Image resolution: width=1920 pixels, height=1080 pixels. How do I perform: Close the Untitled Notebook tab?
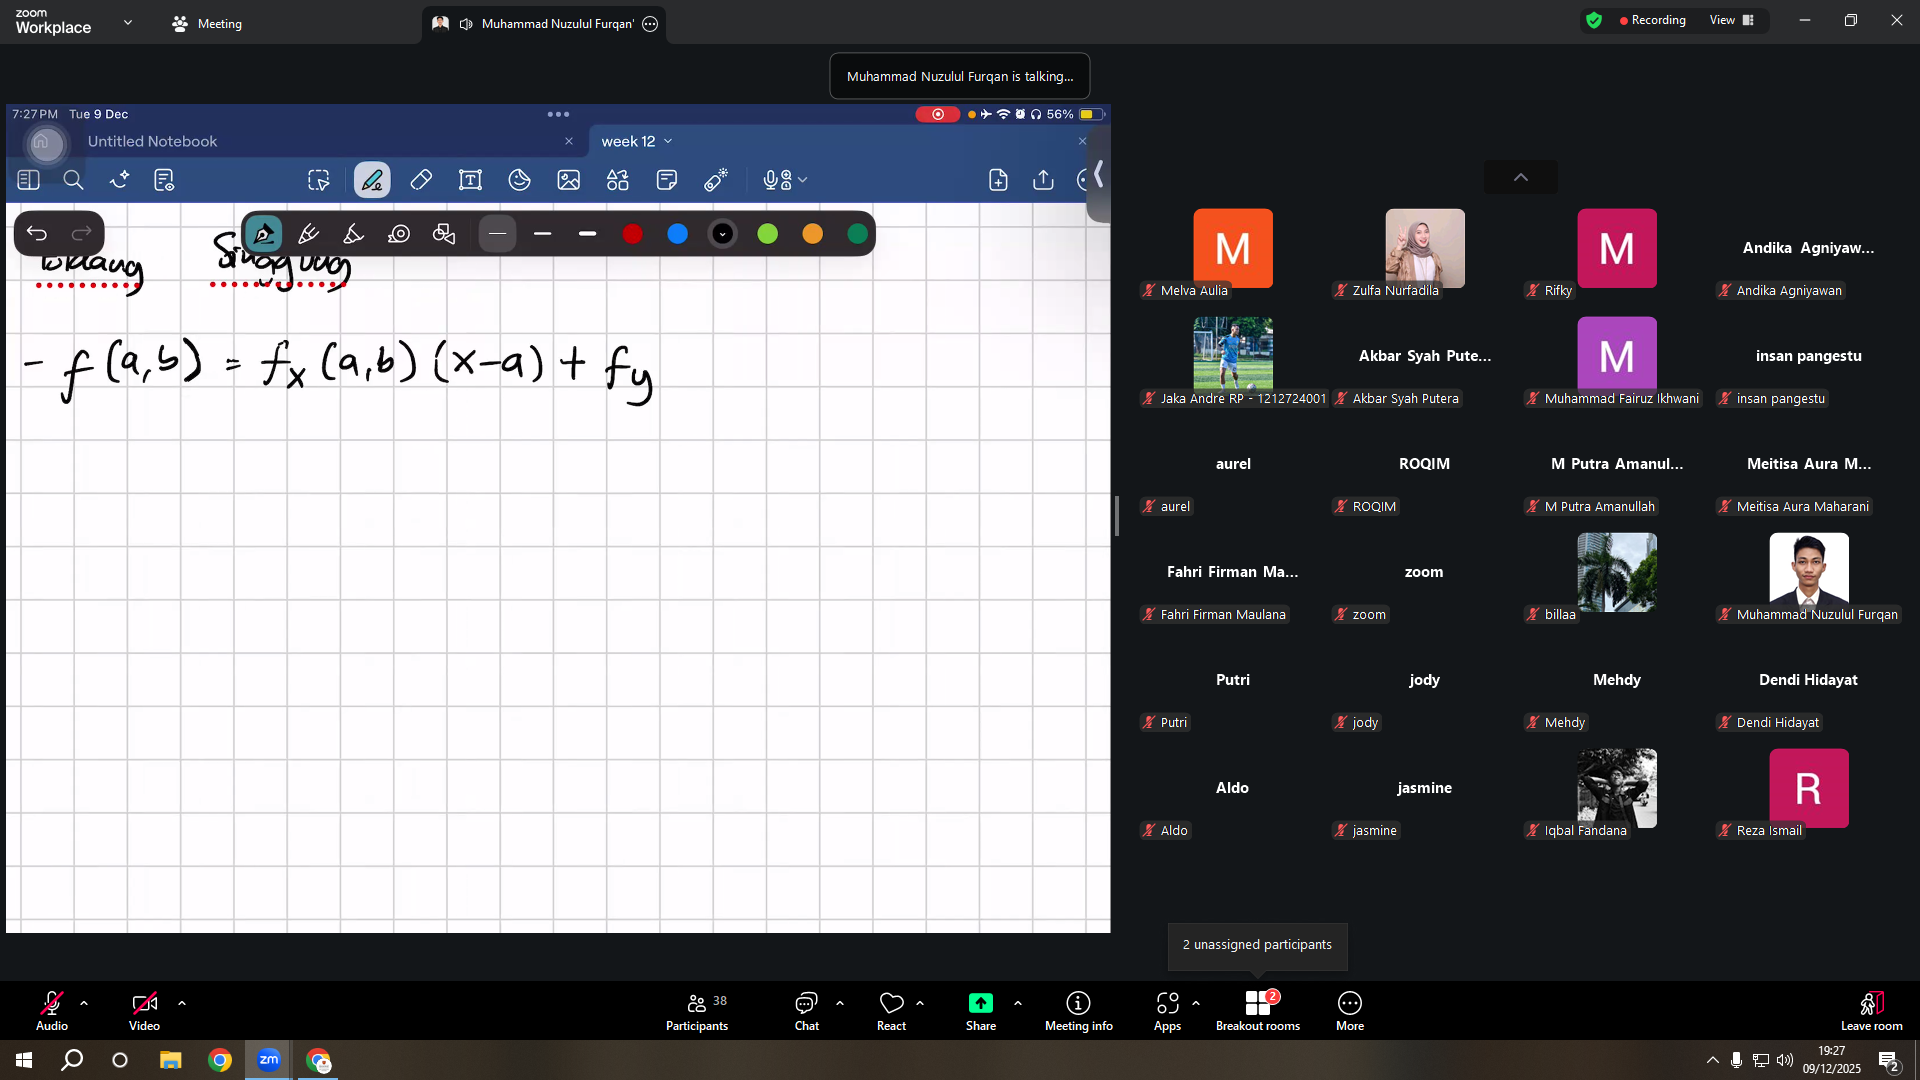click(x=569, y=142)
